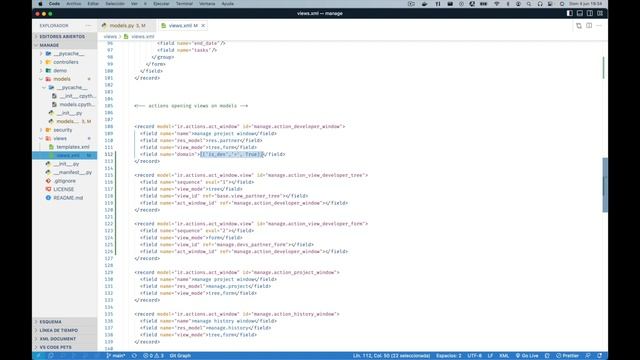
Task: Open editor more actions ellipsis
Action: (x=599, y=26)
